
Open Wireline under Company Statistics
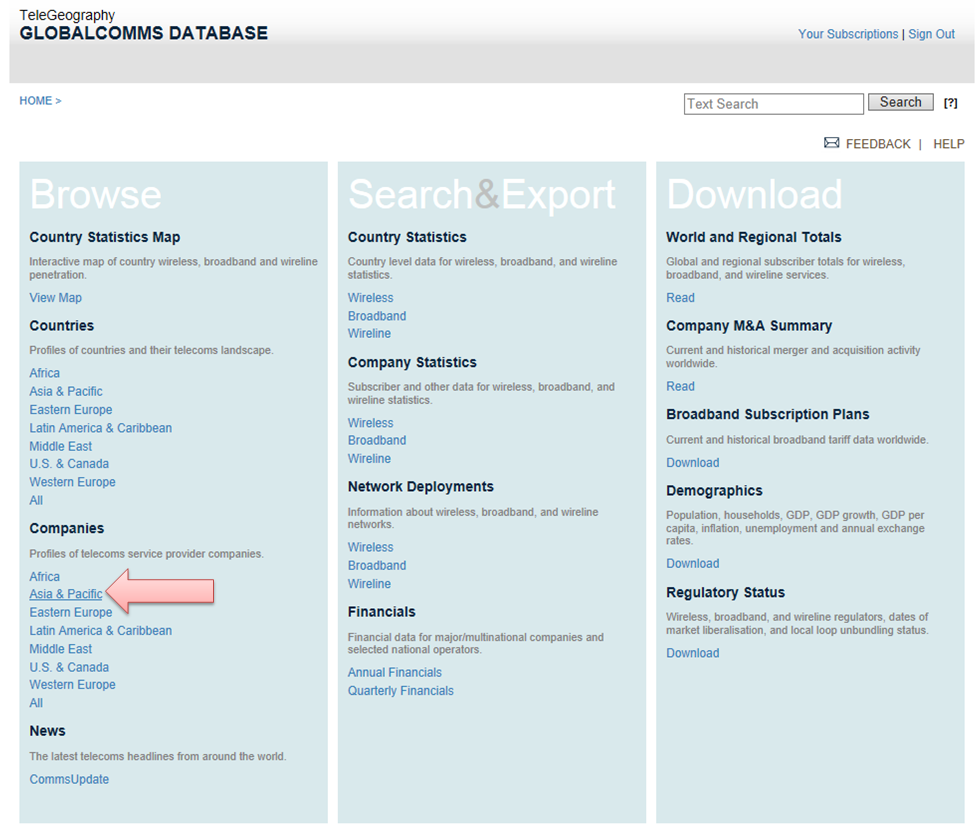tap(369, 458)
